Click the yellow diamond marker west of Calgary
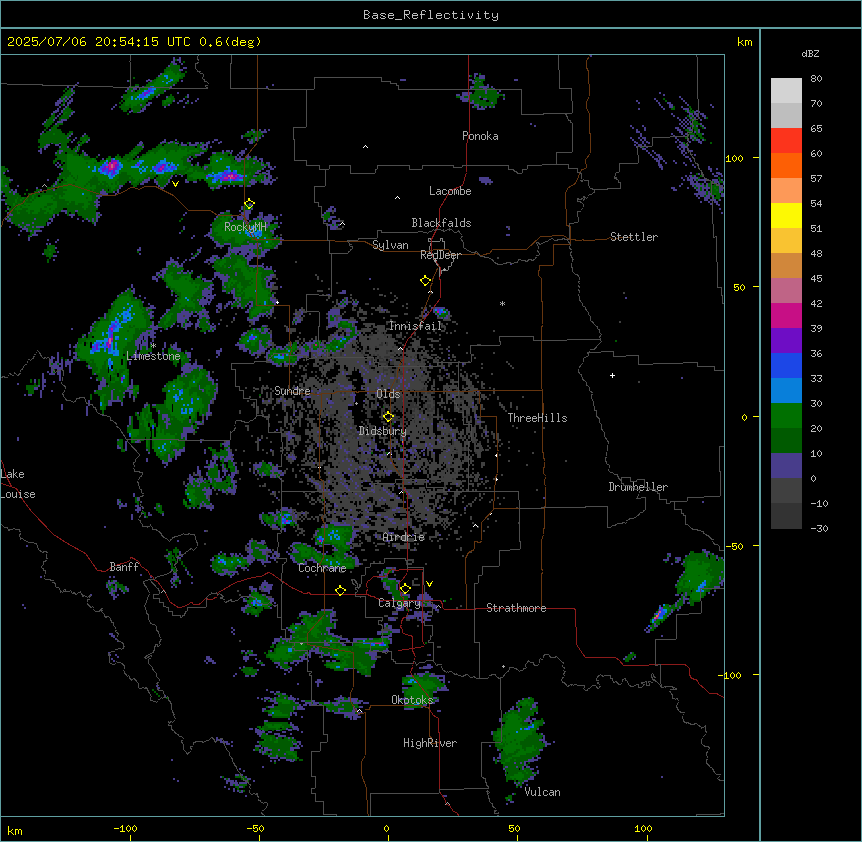Viewport: 862px width, 842px height. pyautogui.click(x=340, y=590)
